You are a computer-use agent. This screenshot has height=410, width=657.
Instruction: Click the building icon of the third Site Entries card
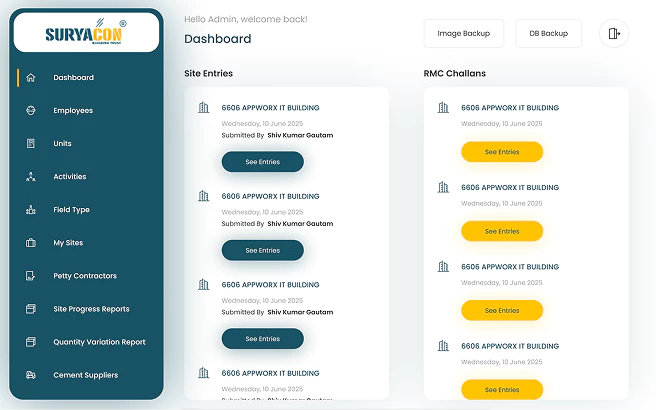[x=204, y=284]
